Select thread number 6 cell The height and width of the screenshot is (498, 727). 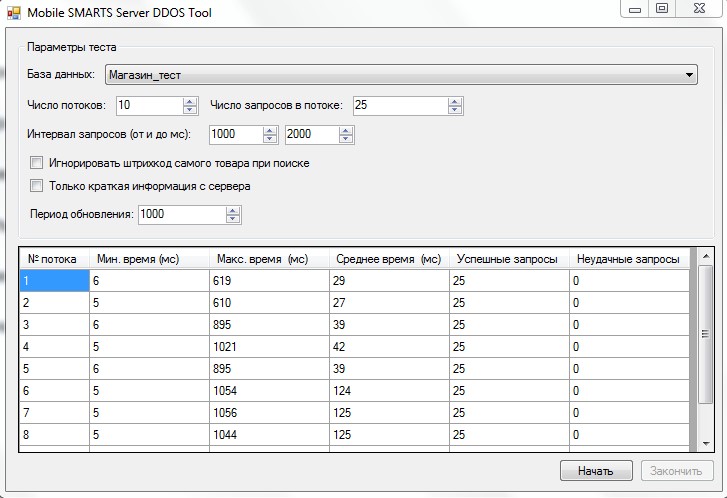pyautogui.click(x=54, y=390)
